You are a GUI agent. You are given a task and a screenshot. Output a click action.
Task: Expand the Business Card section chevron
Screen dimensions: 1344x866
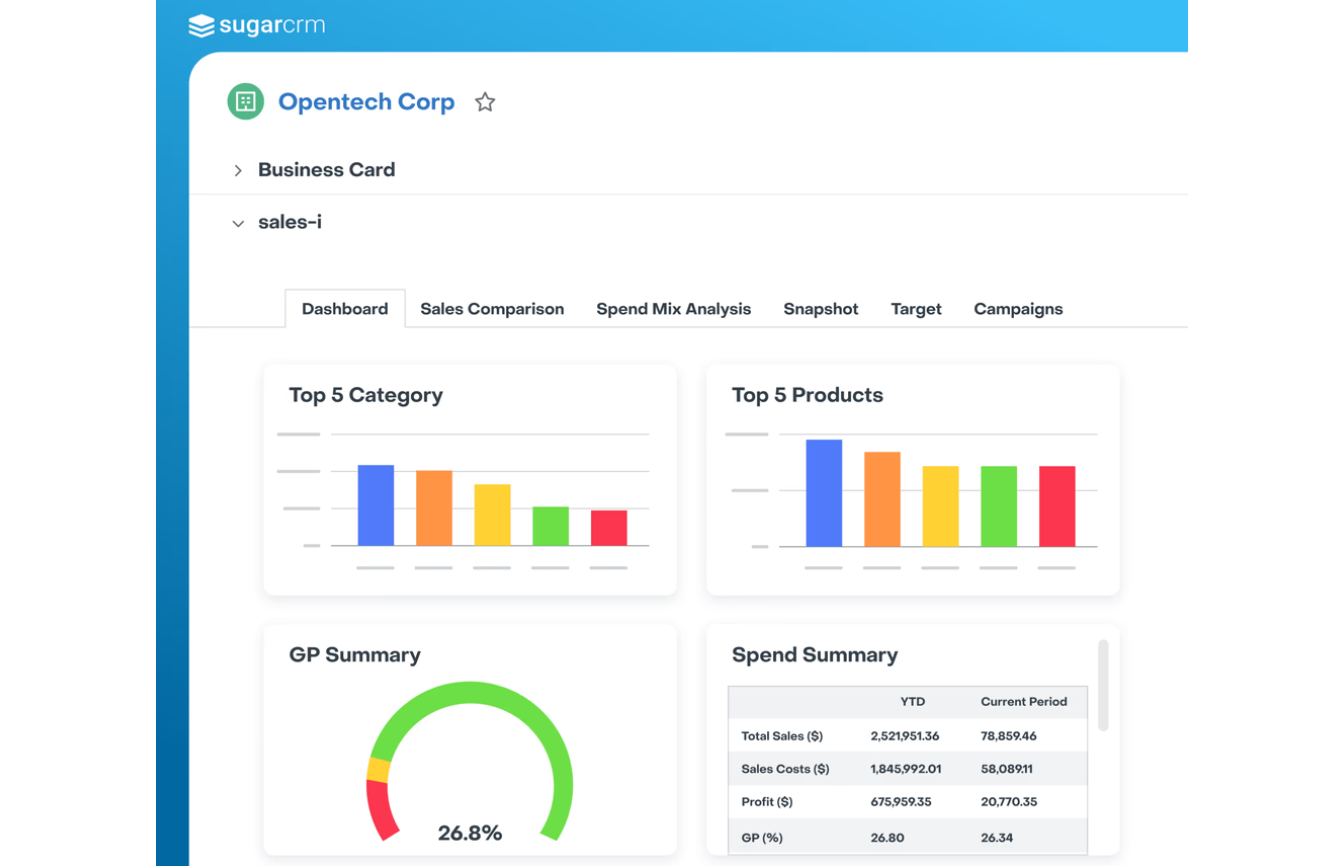pyautogui.click(x=238, y=171)
